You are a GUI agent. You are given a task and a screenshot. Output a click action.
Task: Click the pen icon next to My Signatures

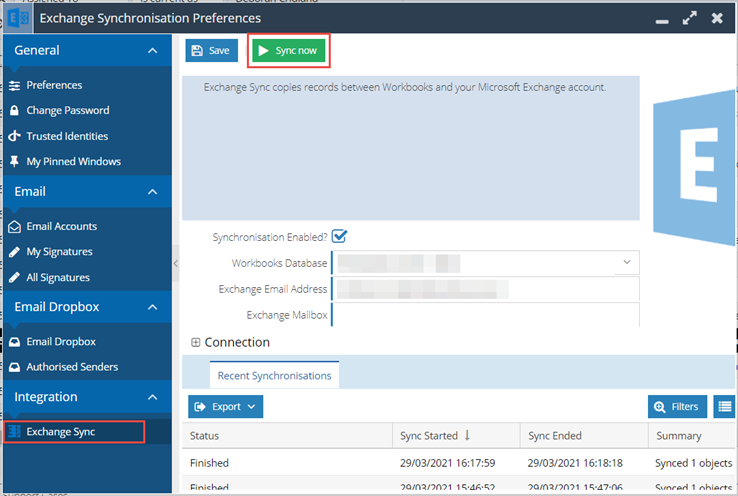click(x=15, y=252)
